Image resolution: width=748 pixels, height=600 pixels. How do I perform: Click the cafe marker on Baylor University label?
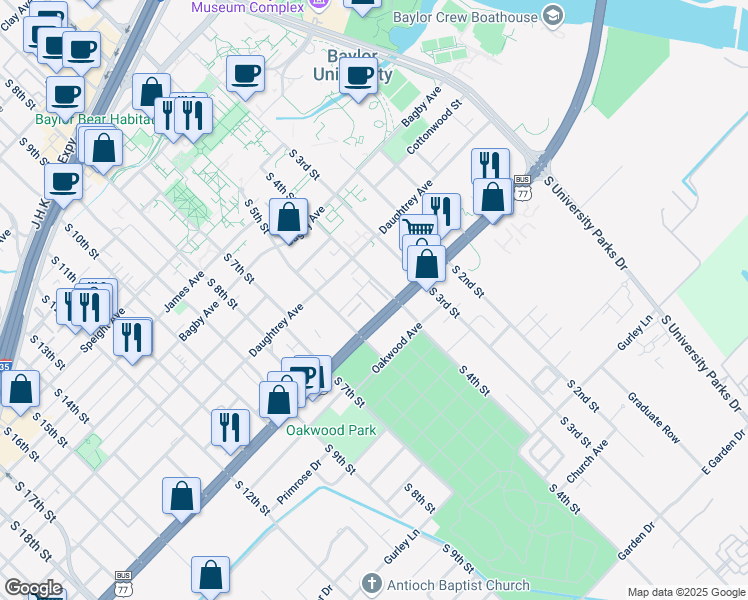tap(358, 76)
